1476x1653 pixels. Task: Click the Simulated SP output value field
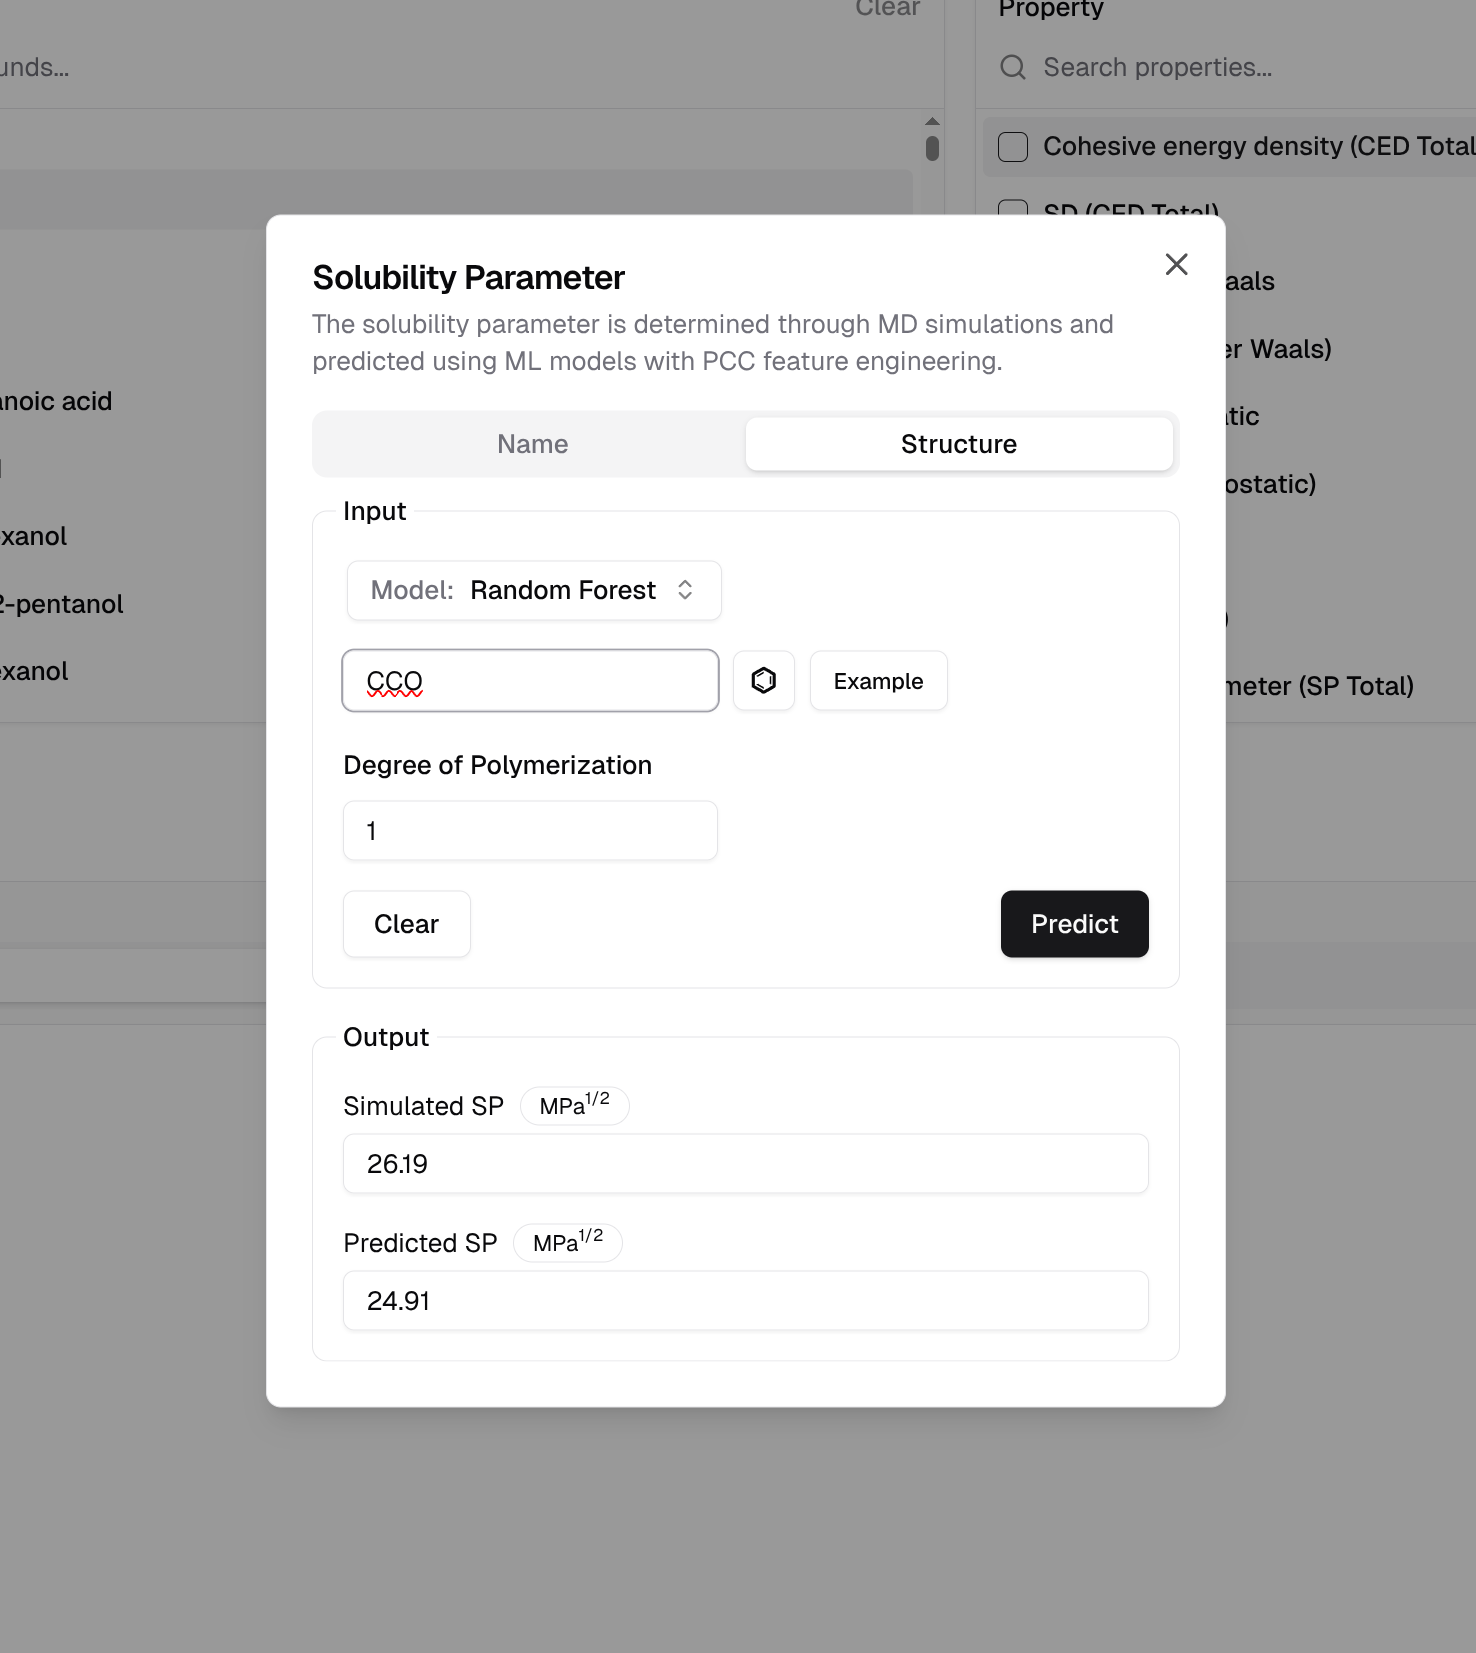click(745, 1164)
